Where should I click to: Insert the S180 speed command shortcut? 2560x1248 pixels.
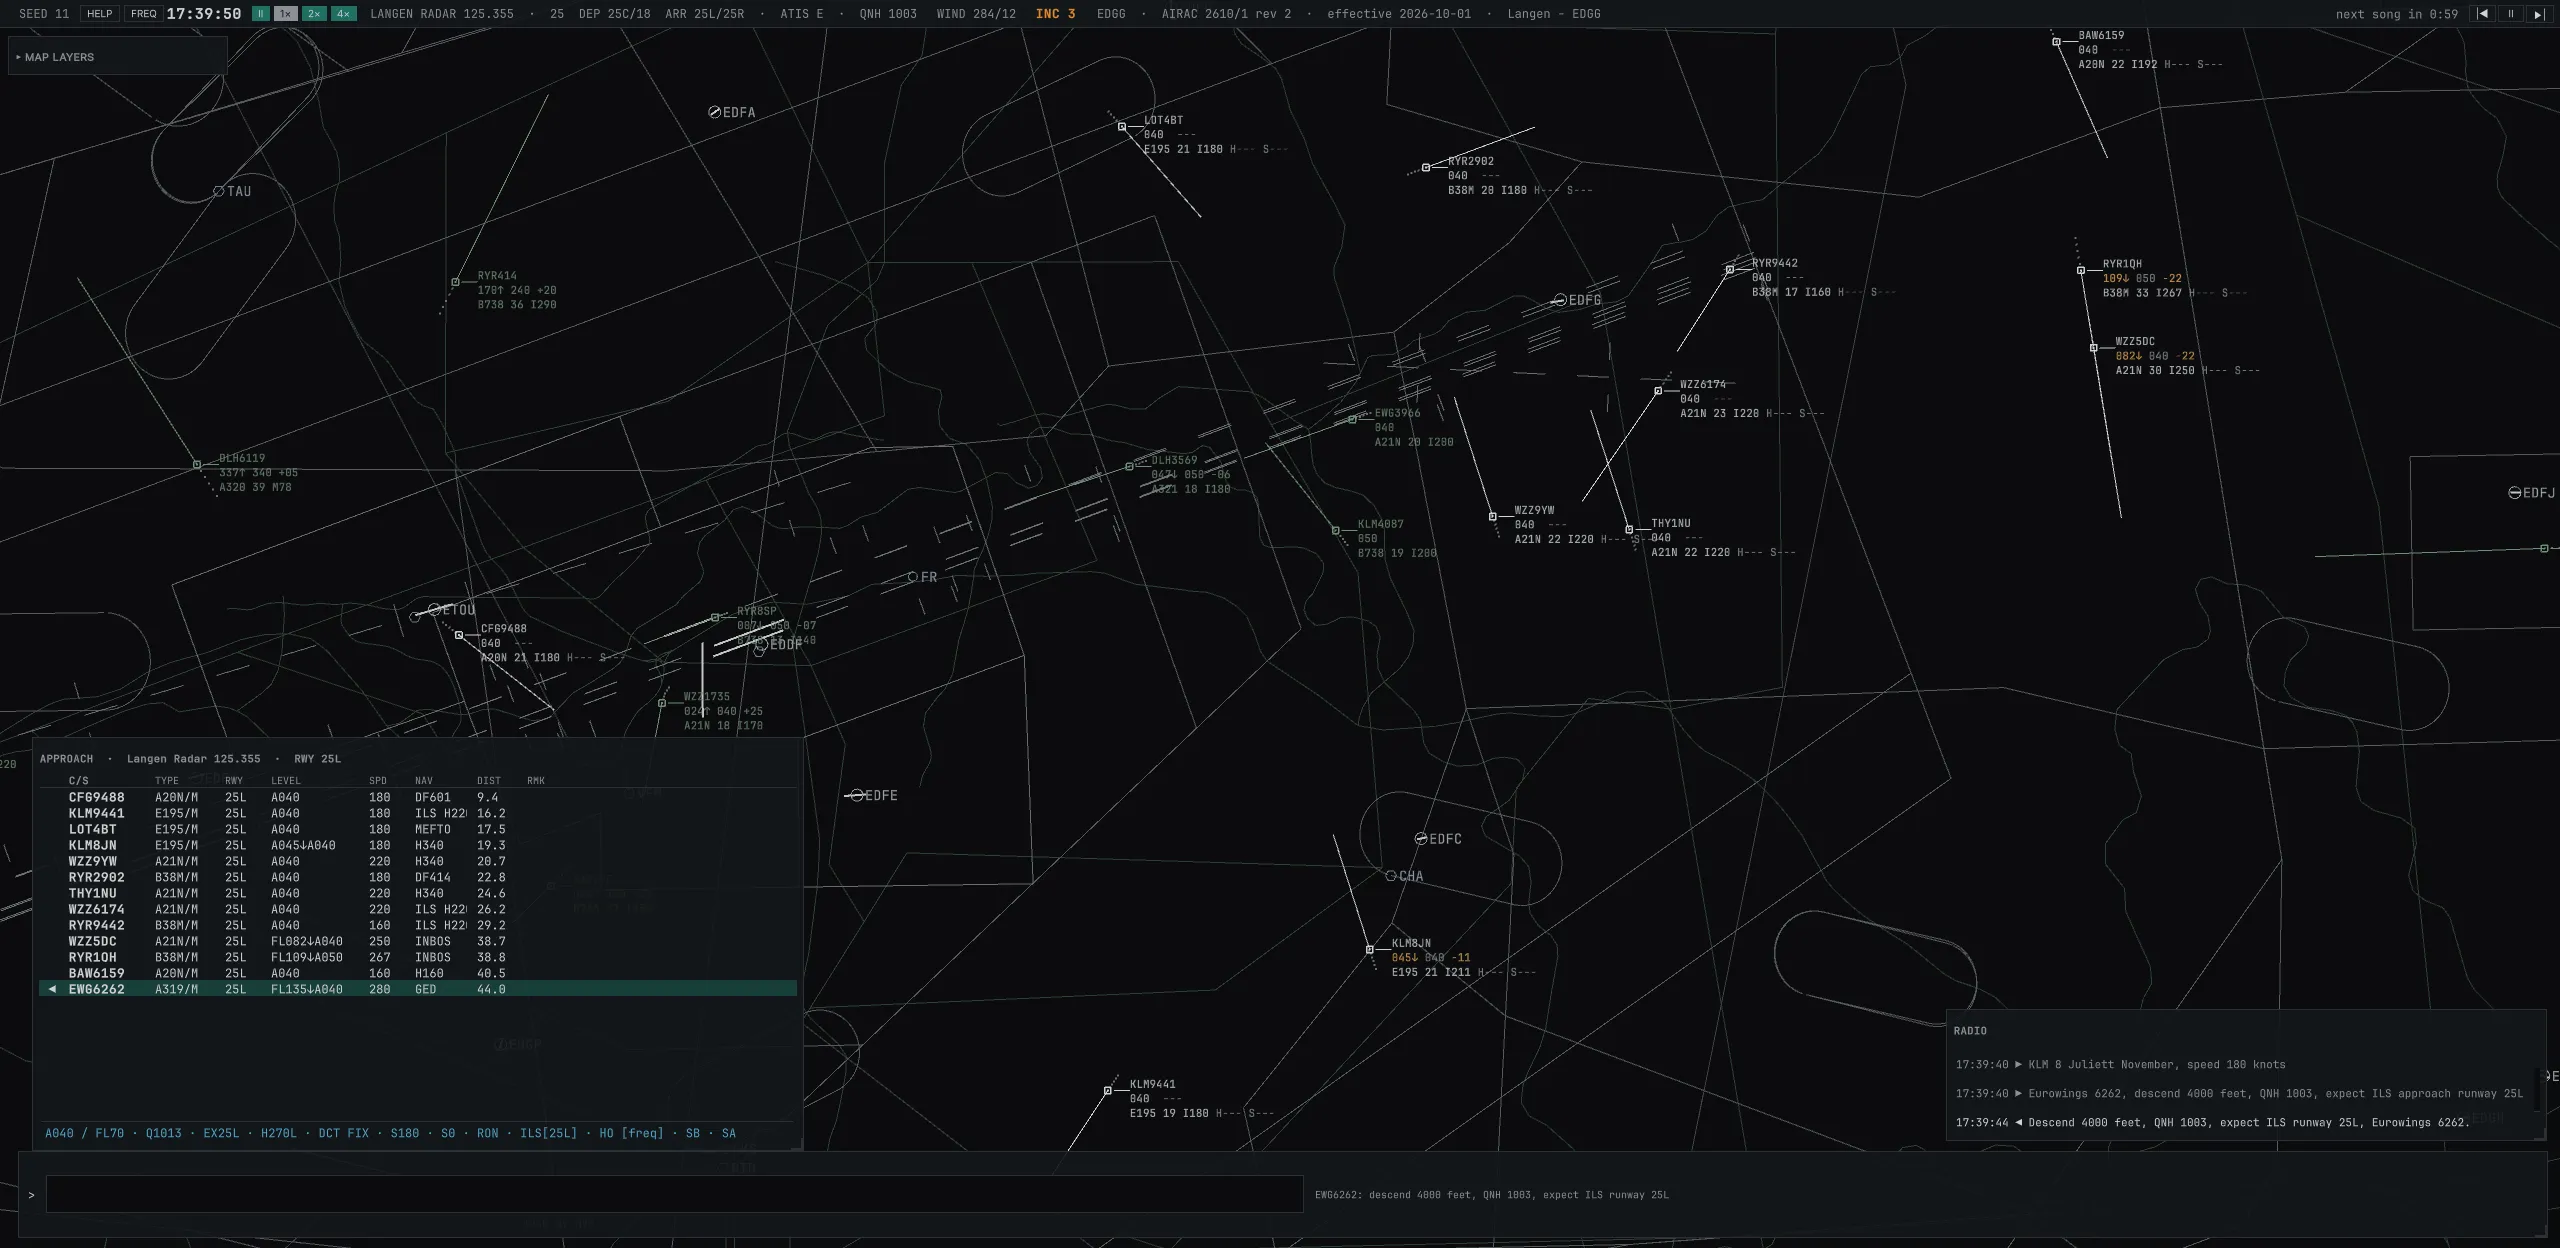[405, 1133]
